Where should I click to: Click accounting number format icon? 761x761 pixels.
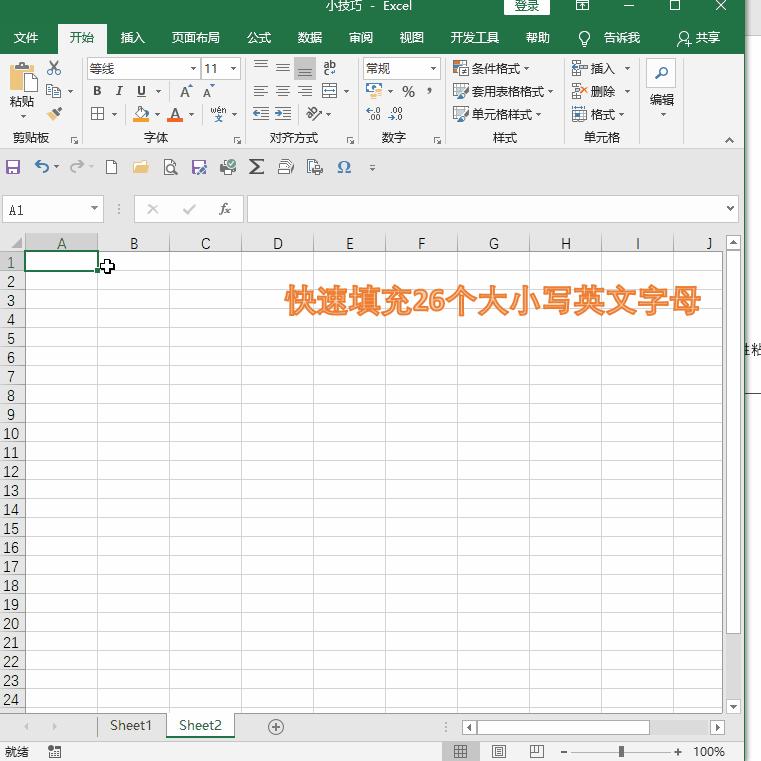coord(374,91)
